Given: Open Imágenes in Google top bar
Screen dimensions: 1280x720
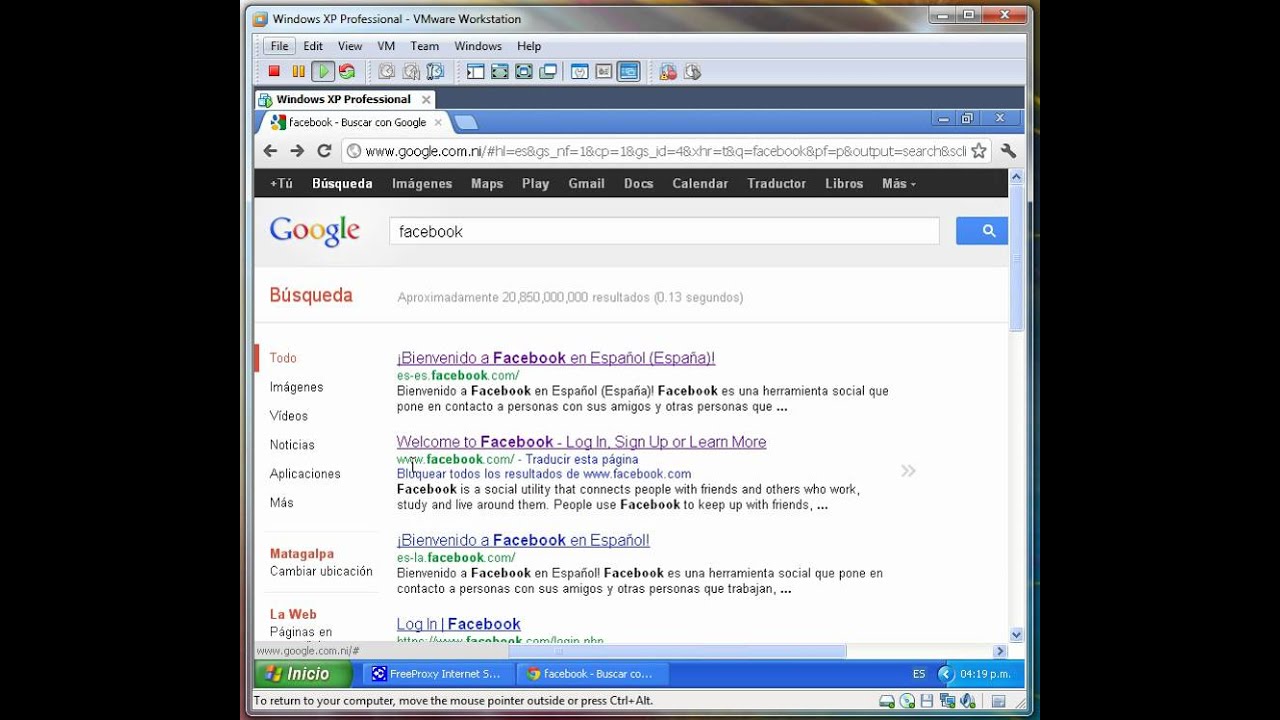Looking at the screenshot, I should [x=422, y=183].
